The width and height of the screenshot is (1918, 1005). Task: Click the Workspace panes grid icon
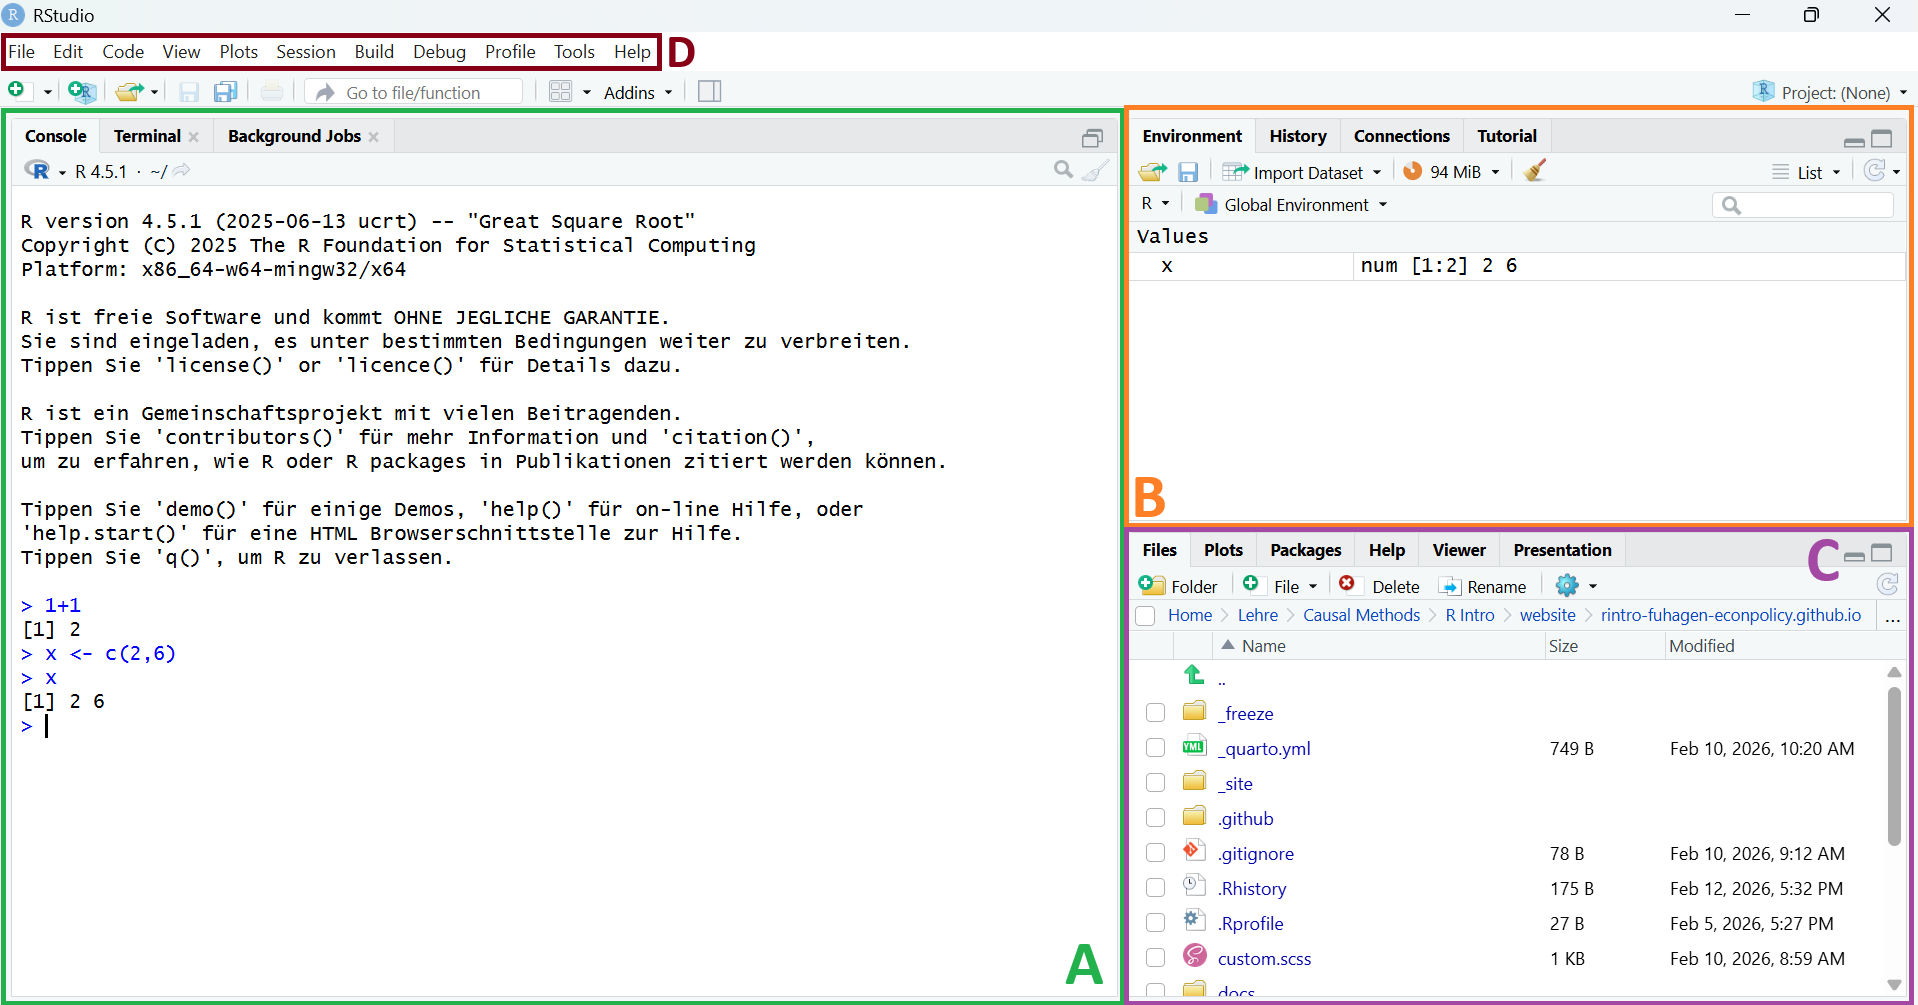point(561,91)
